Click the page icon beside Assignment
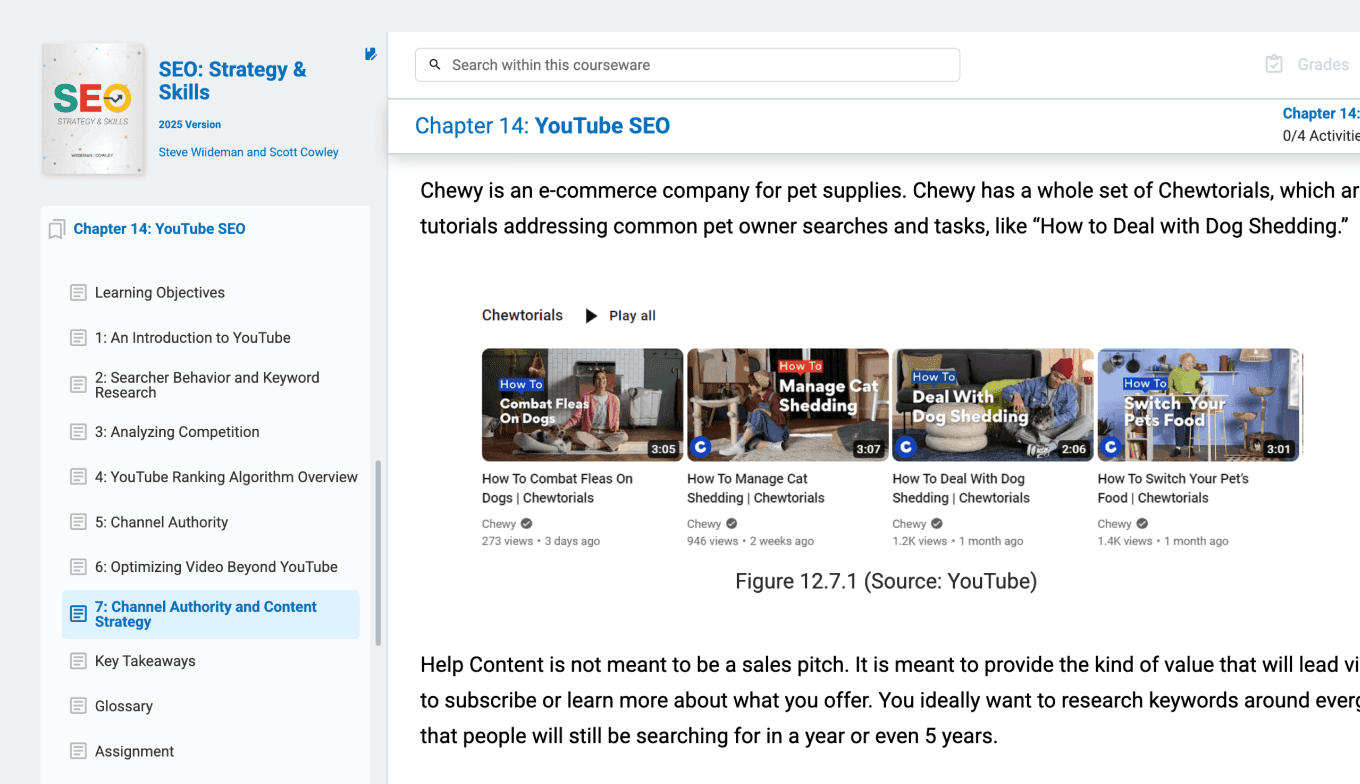Image resolution: width=1360 pixels, height=784 pixels. 78,751
